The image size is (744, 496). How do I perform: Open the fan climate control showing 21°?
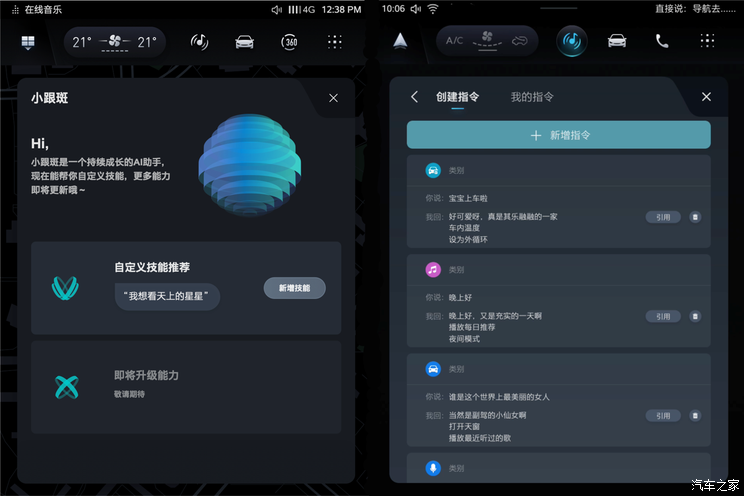114,42
